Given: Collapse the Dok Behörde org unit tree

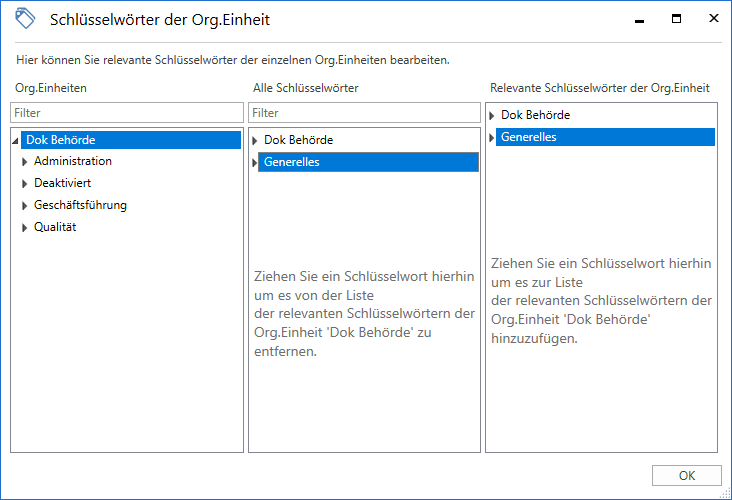Looking at the screenshot, I should pyautogui.click(x=17, y=141).
